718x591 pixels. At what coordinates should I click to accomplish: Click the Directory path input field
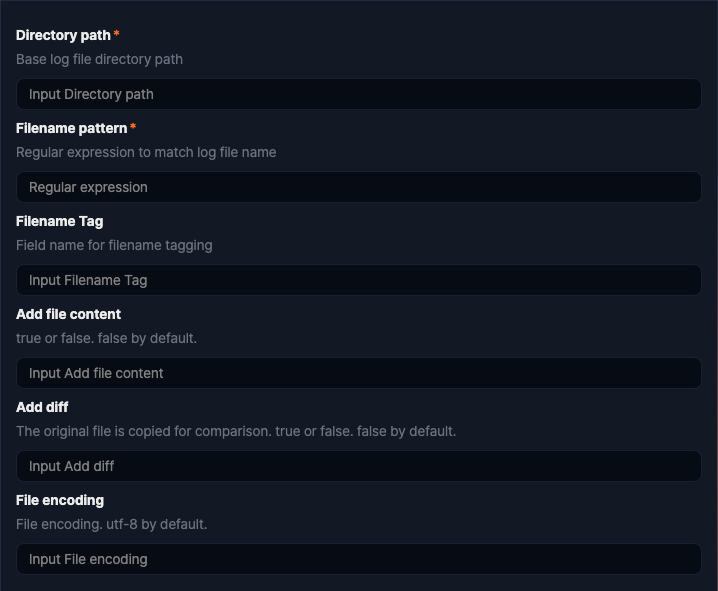tap(358, 94)
